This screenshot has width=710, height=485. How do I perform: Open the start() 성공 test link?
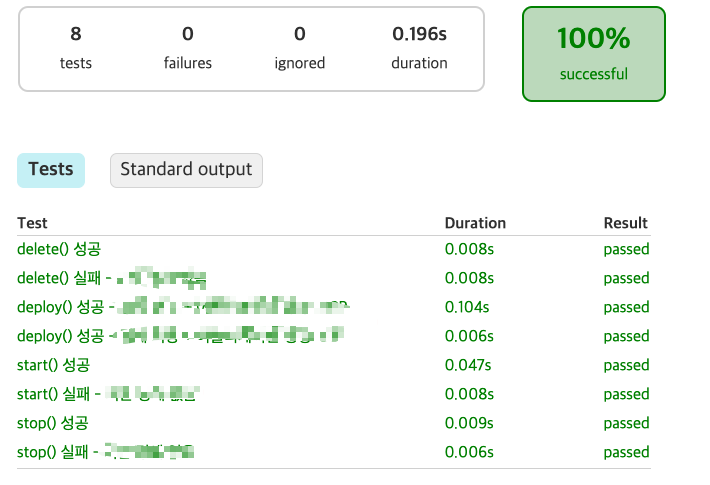53,365
